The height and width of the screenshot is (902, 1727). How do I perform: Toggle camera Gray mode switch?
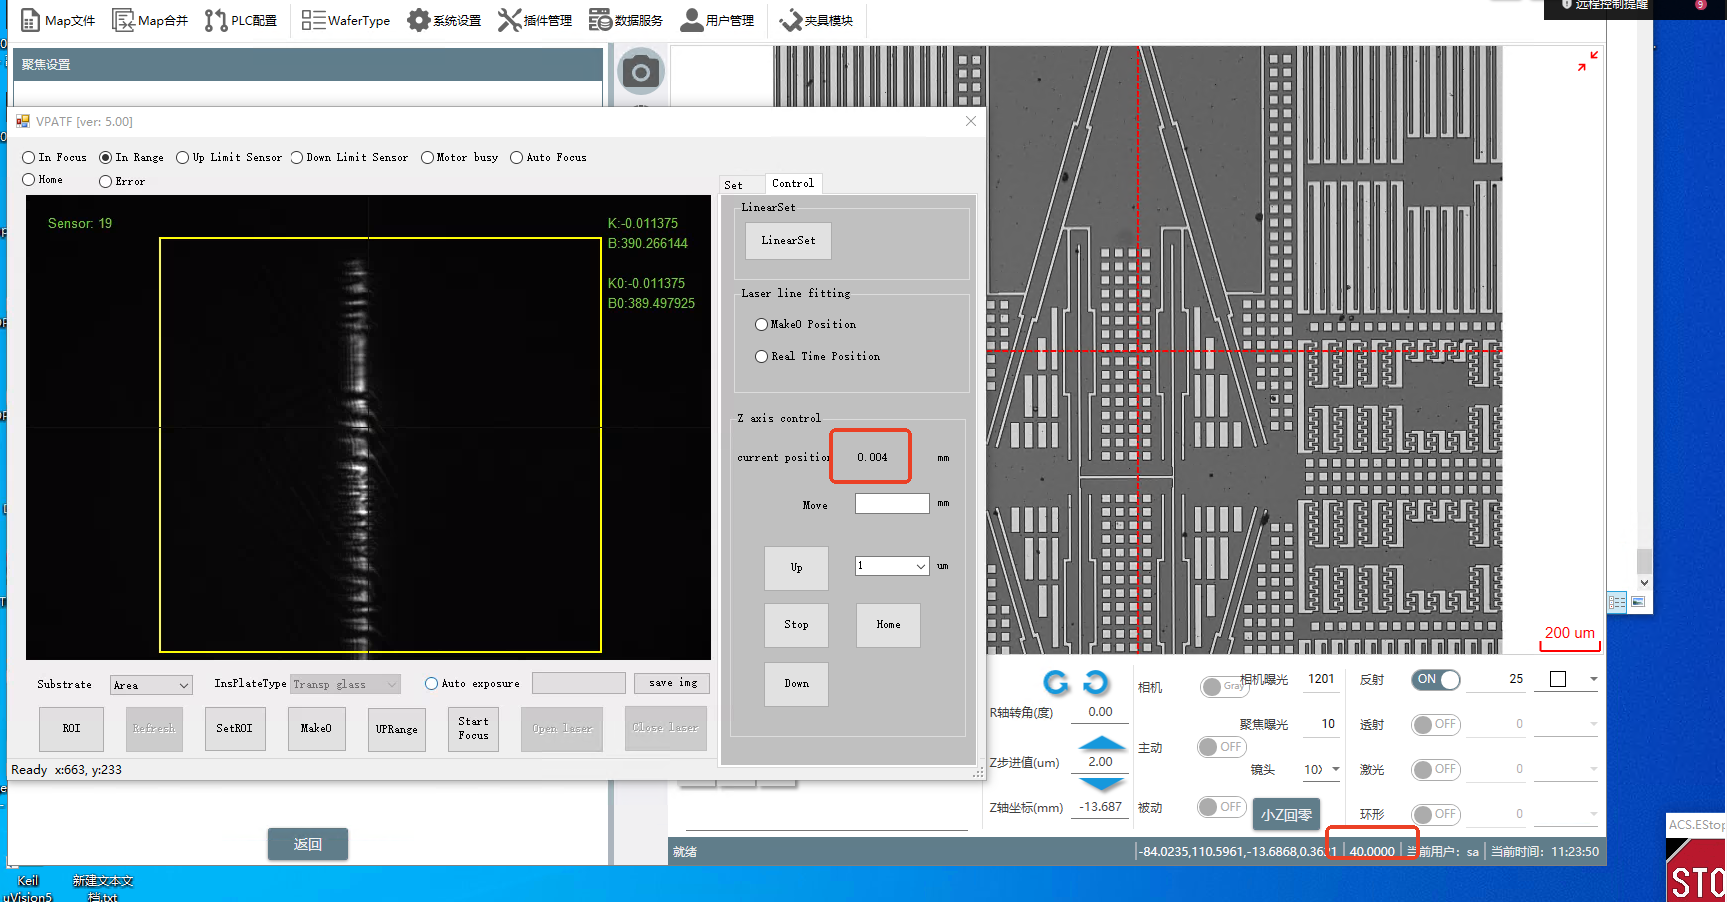point(1223,686)
